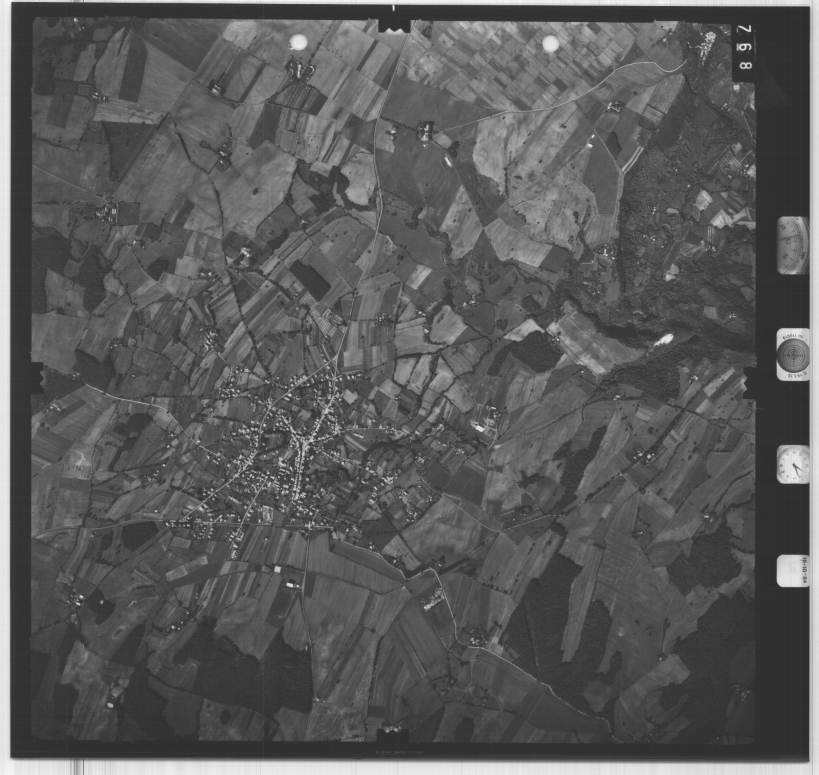This screenshot has width=819, height=775.
Task: Click the upper-left white circular spot
Action: pyautogui.click(x=298, y=42)
